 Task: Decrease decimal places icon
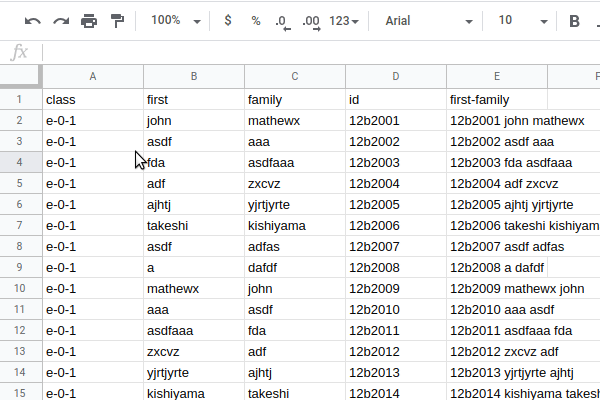pyautogui.click(x=283, y=22)
